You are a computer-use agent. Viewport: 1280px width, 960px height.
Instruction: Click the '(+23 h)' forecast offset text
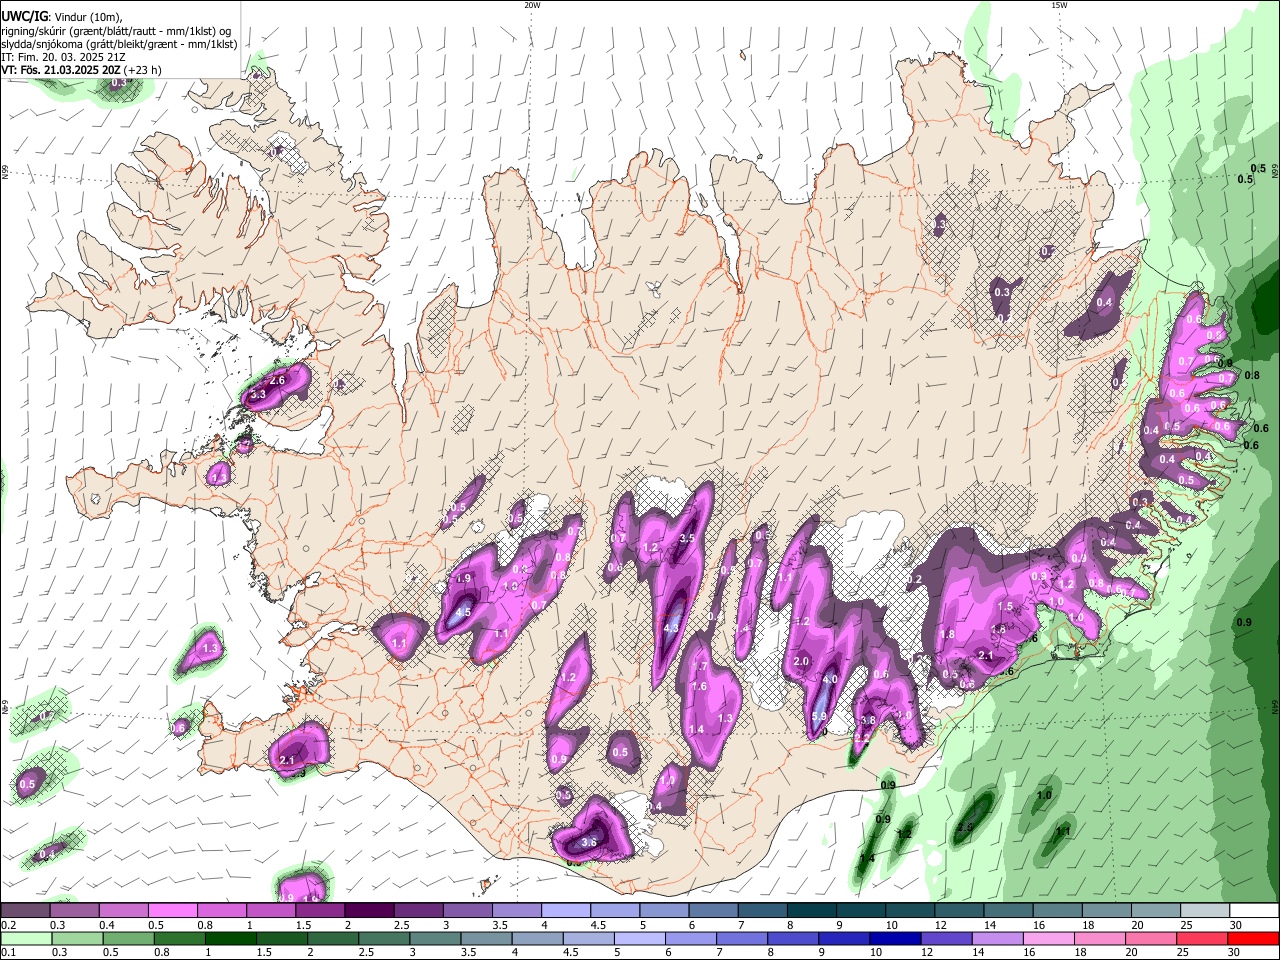point(143,70)
